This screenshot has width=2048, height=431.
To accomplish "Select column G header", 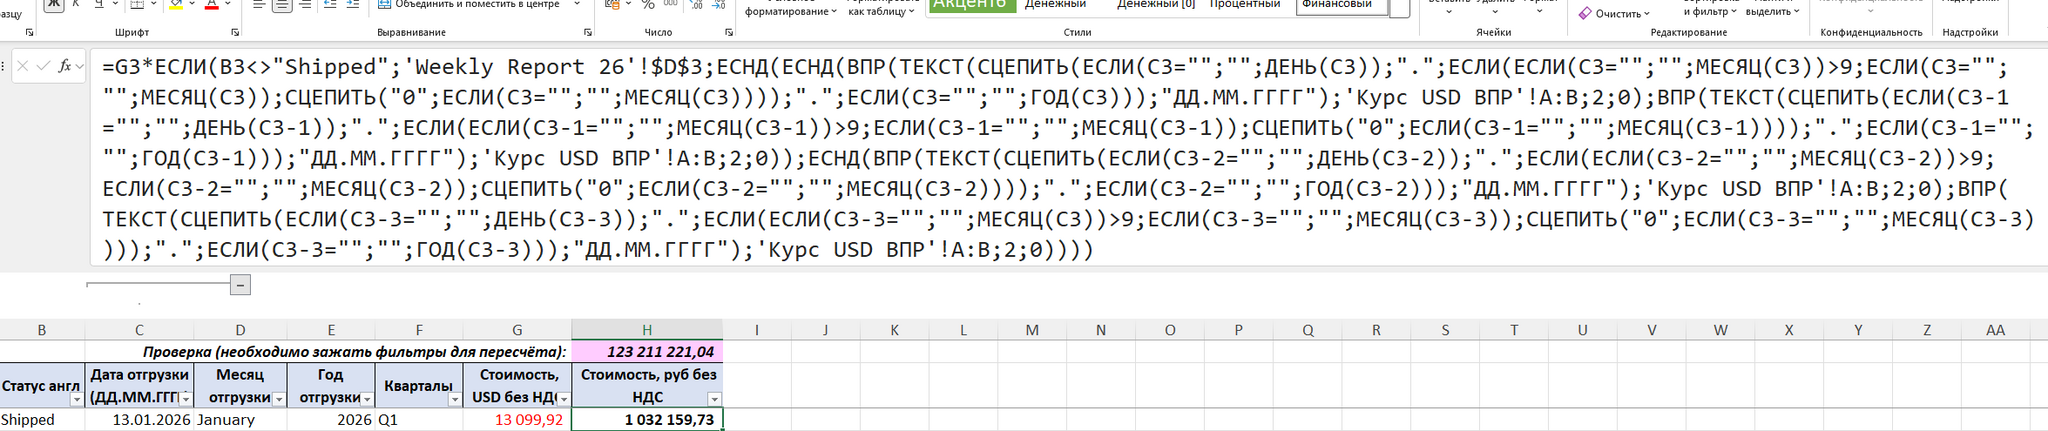I will pyautogui.click(x=517, y=330).
